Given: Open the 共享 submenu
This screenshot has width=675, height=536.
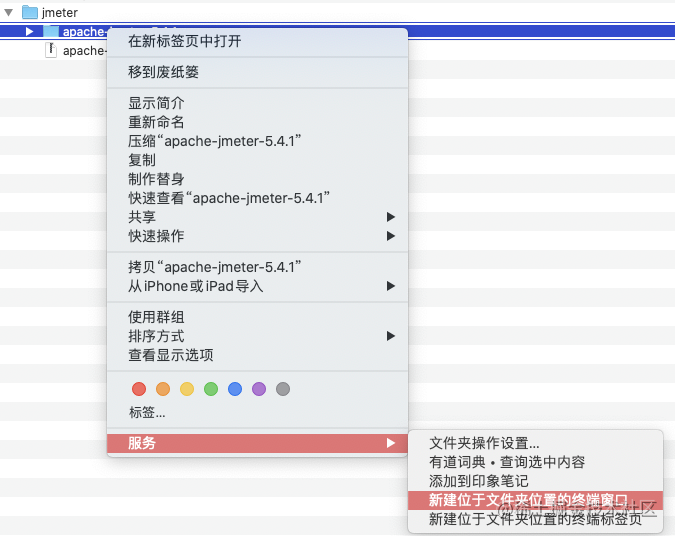Looking at the screenshot, I should click(257, 217).
